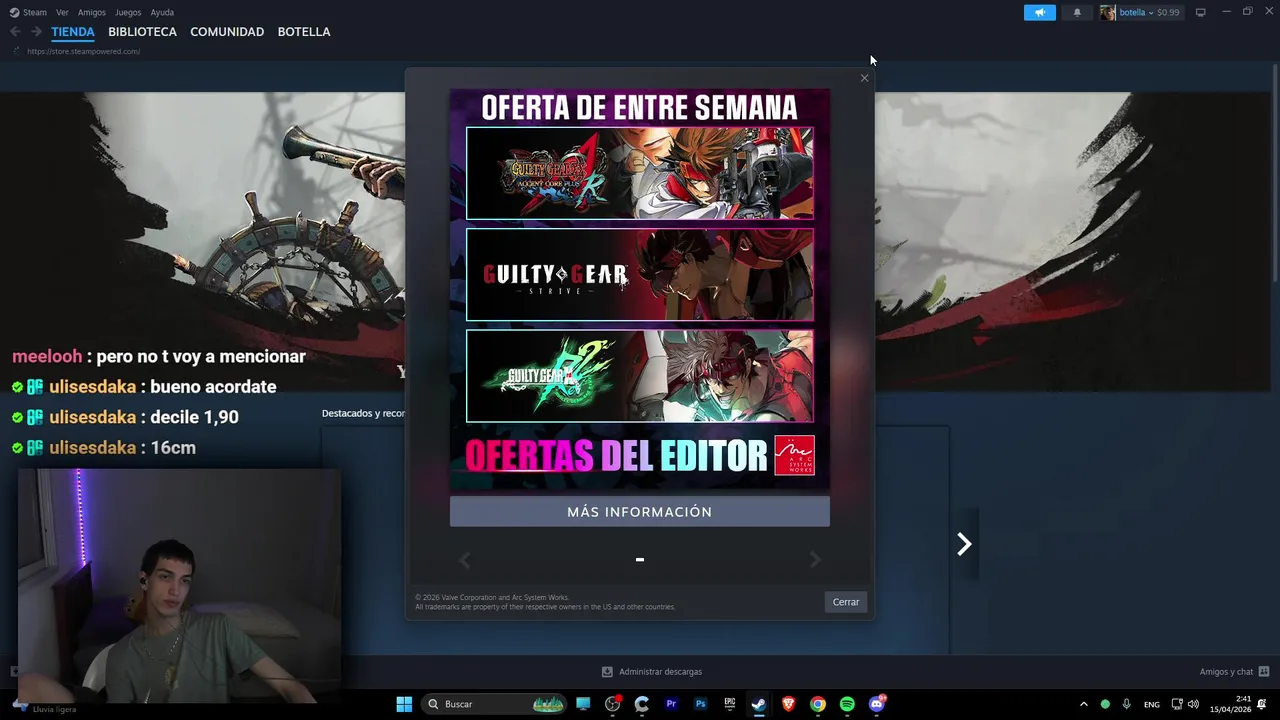This screenshot has width=1280, height=720.
Task: Go to TIENDA tab
Action: pyautogui.click(x=73, y=32)
